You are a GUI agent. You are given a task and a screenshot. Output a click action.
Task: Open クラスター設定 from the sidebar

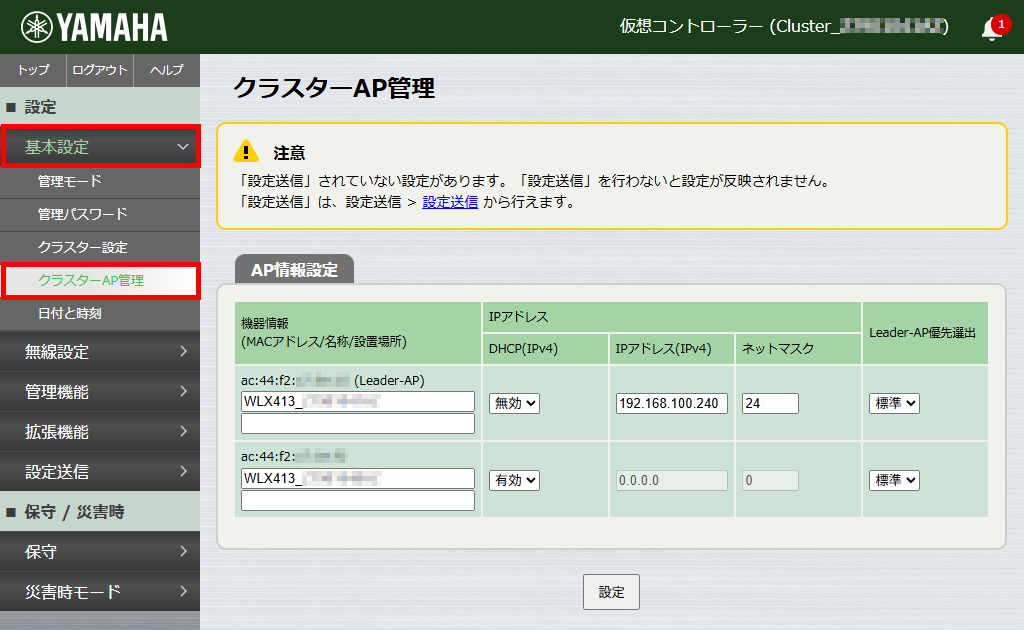pyautogui.click(x=100, y=247)
